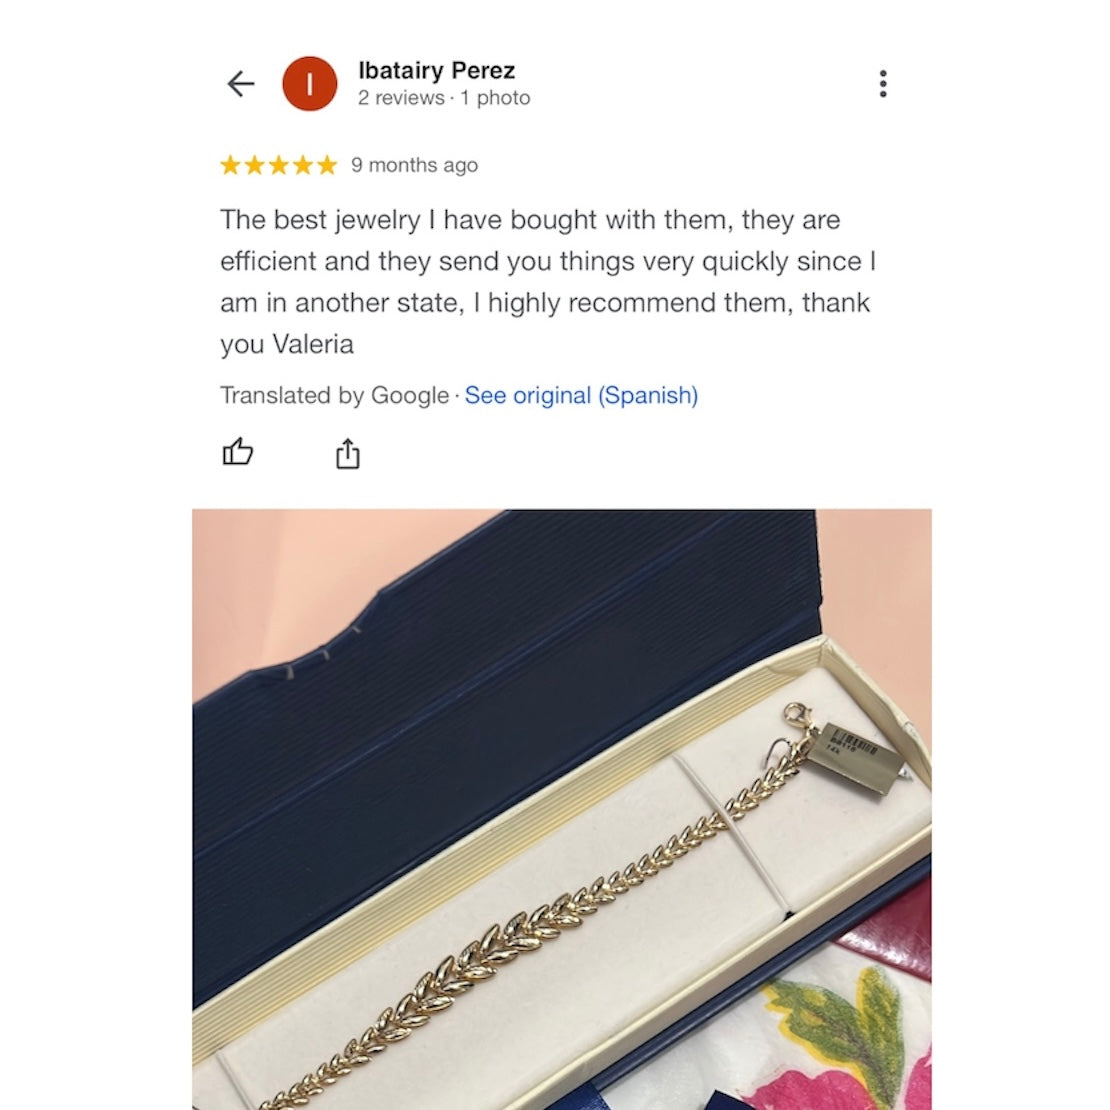
Task: Select the "9 months ago" timestamp
Action: 414,165
